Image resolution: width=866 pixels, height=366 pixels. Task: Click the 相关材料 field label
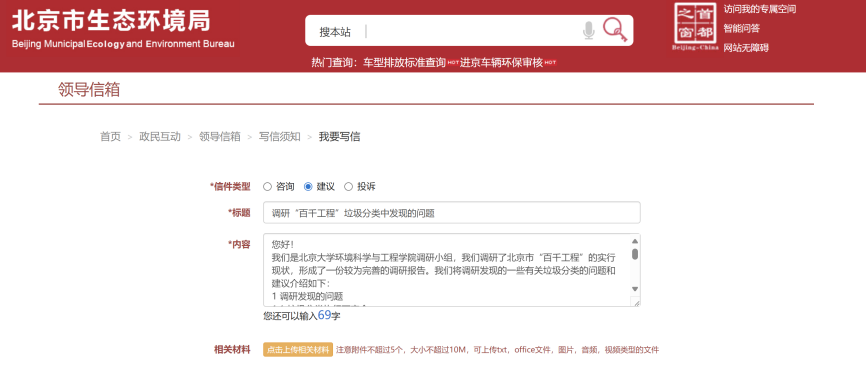pyautogui.click(x=232, y=349)
